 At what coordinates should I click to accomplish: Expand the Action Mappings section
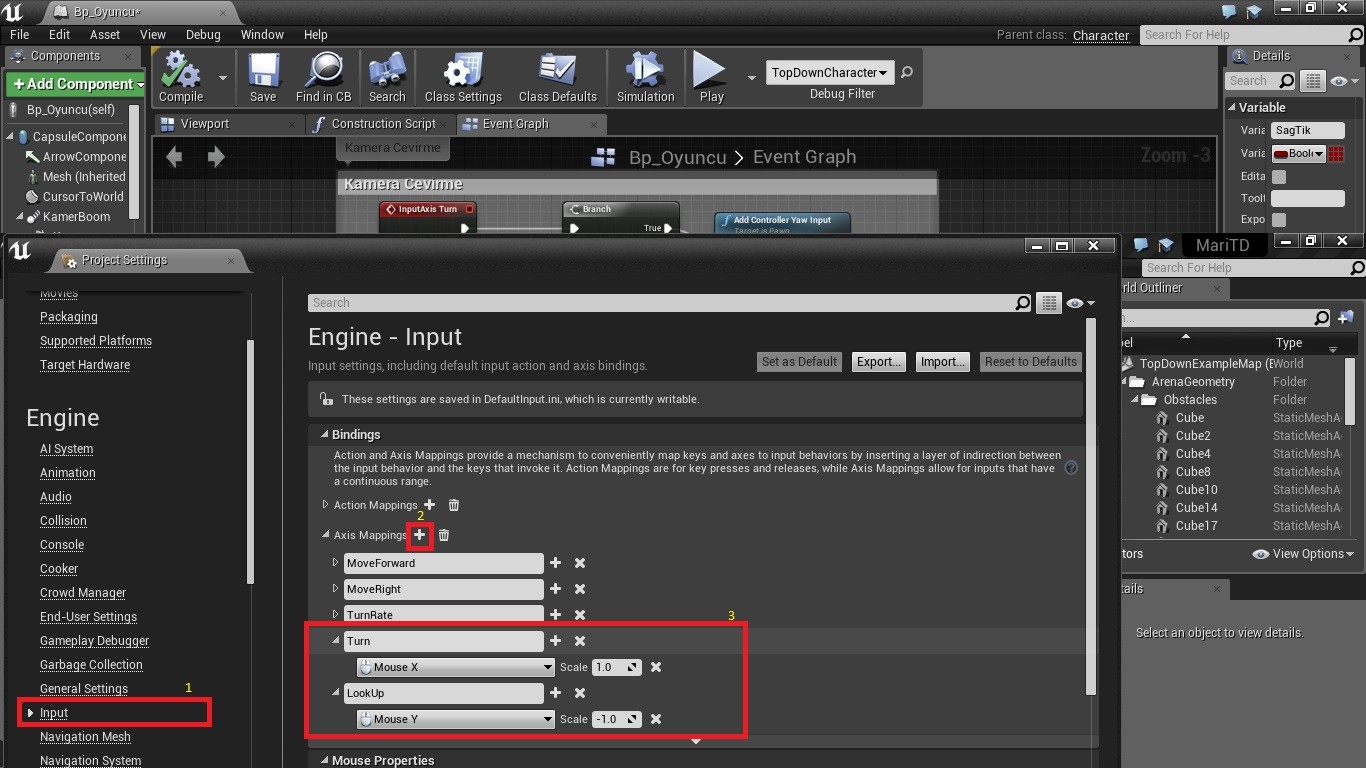point(325,505)
